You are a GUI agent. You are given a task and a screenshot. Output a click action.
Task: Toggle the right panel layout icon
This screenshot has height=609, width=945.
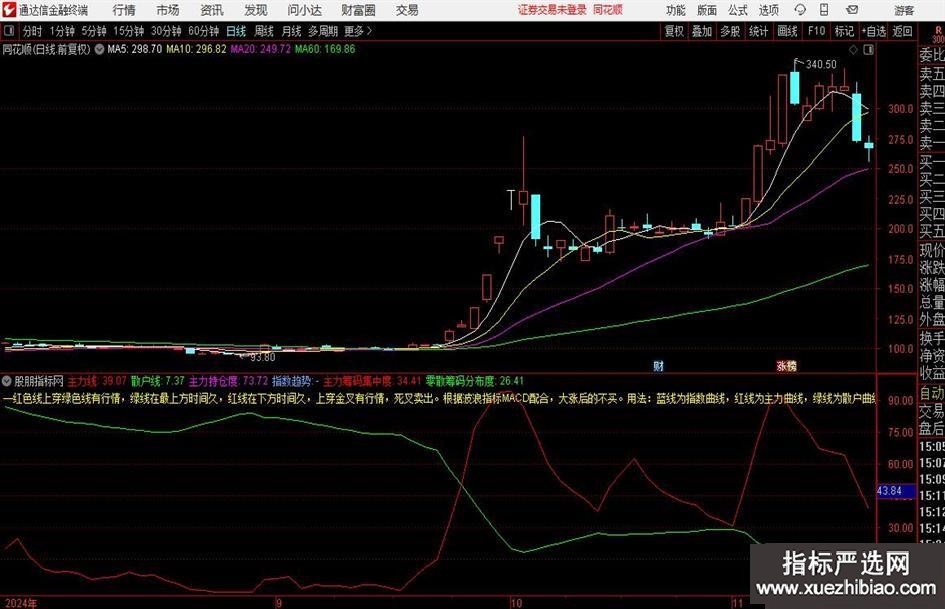click(868, 50)
